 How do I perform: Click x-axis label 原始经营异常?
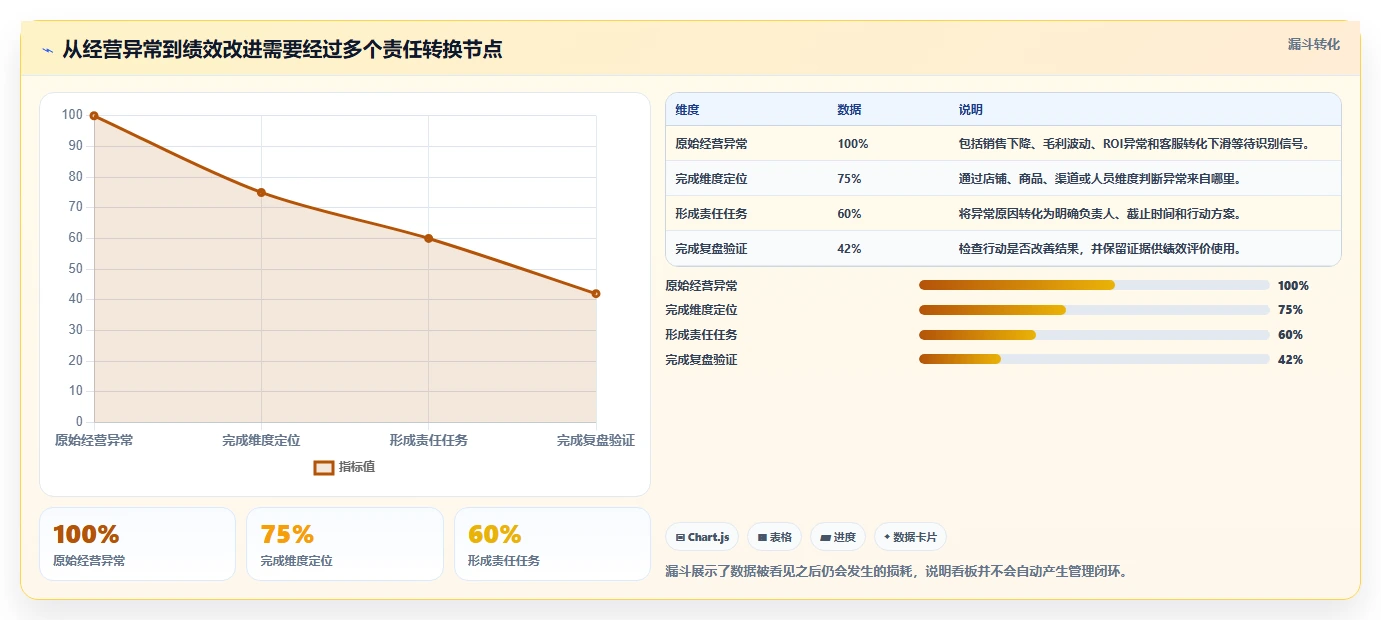point(94,440)
